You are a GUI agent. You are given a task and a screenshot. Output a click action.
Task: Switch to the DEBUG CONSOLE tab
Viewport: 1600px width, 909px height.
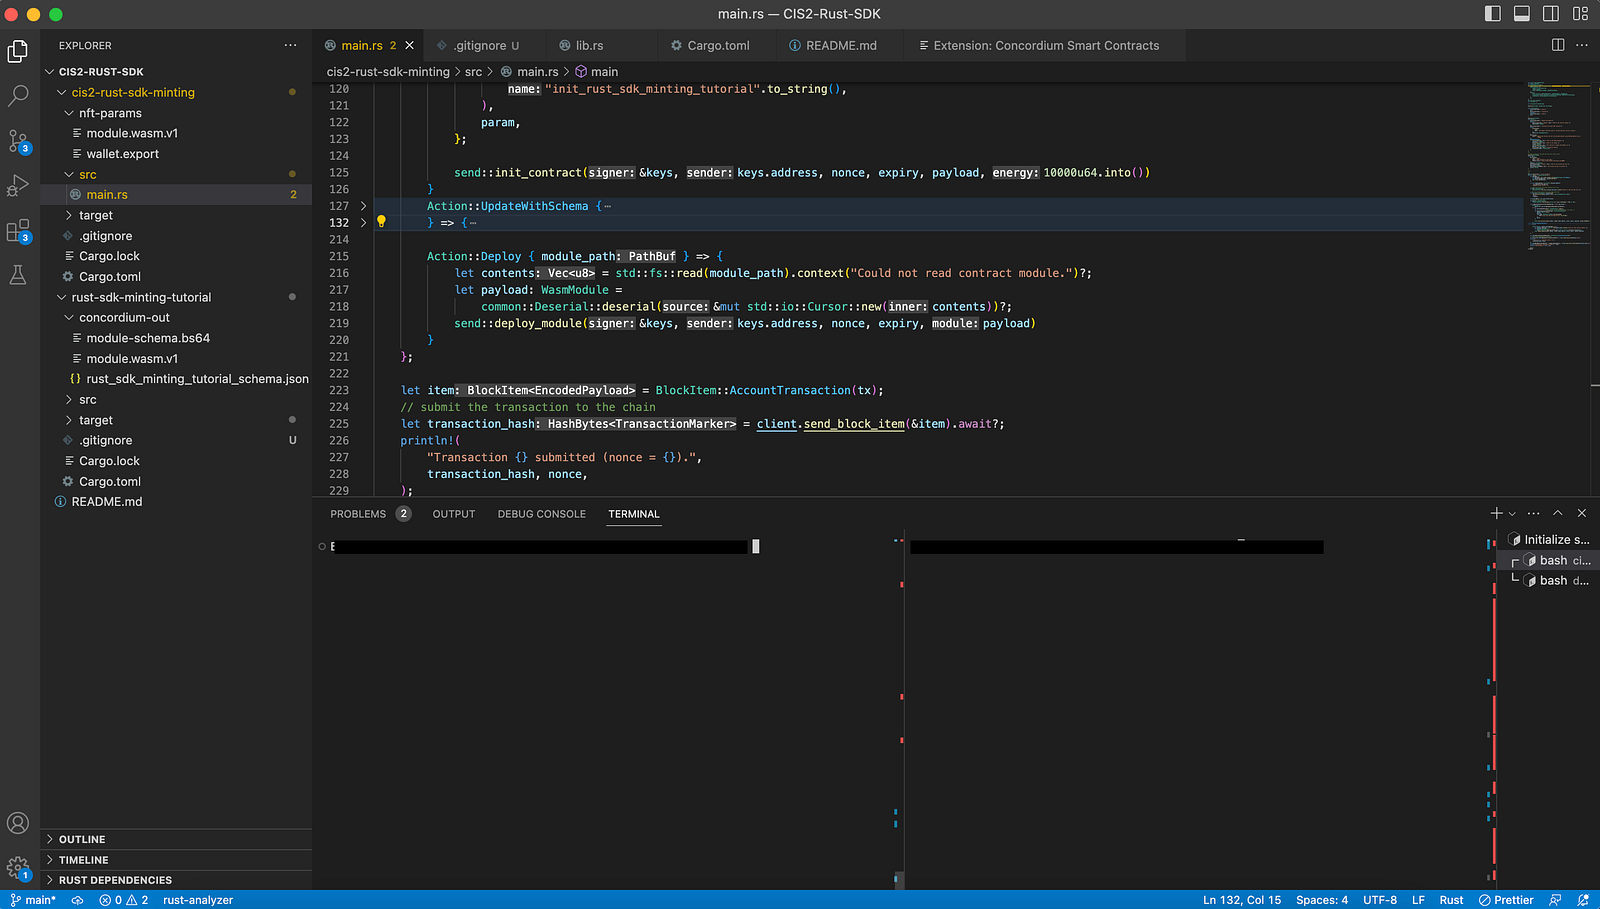[541, 514]
